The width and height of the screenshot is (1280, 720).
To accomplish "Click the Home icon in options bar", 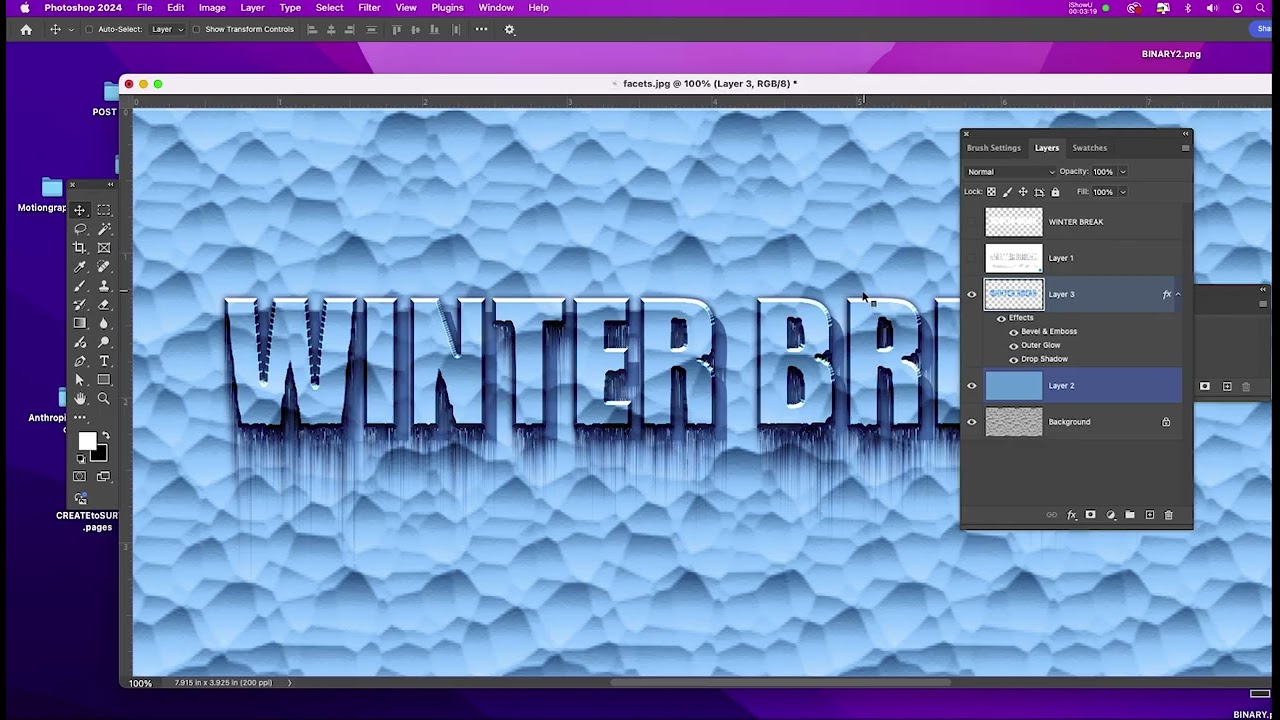I will click(x=26, y=29).
